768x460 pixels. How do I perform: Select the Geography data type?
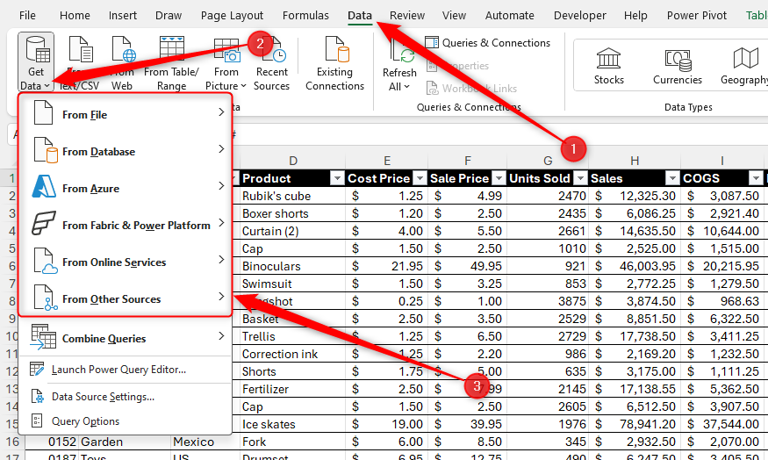coord(744,66)
